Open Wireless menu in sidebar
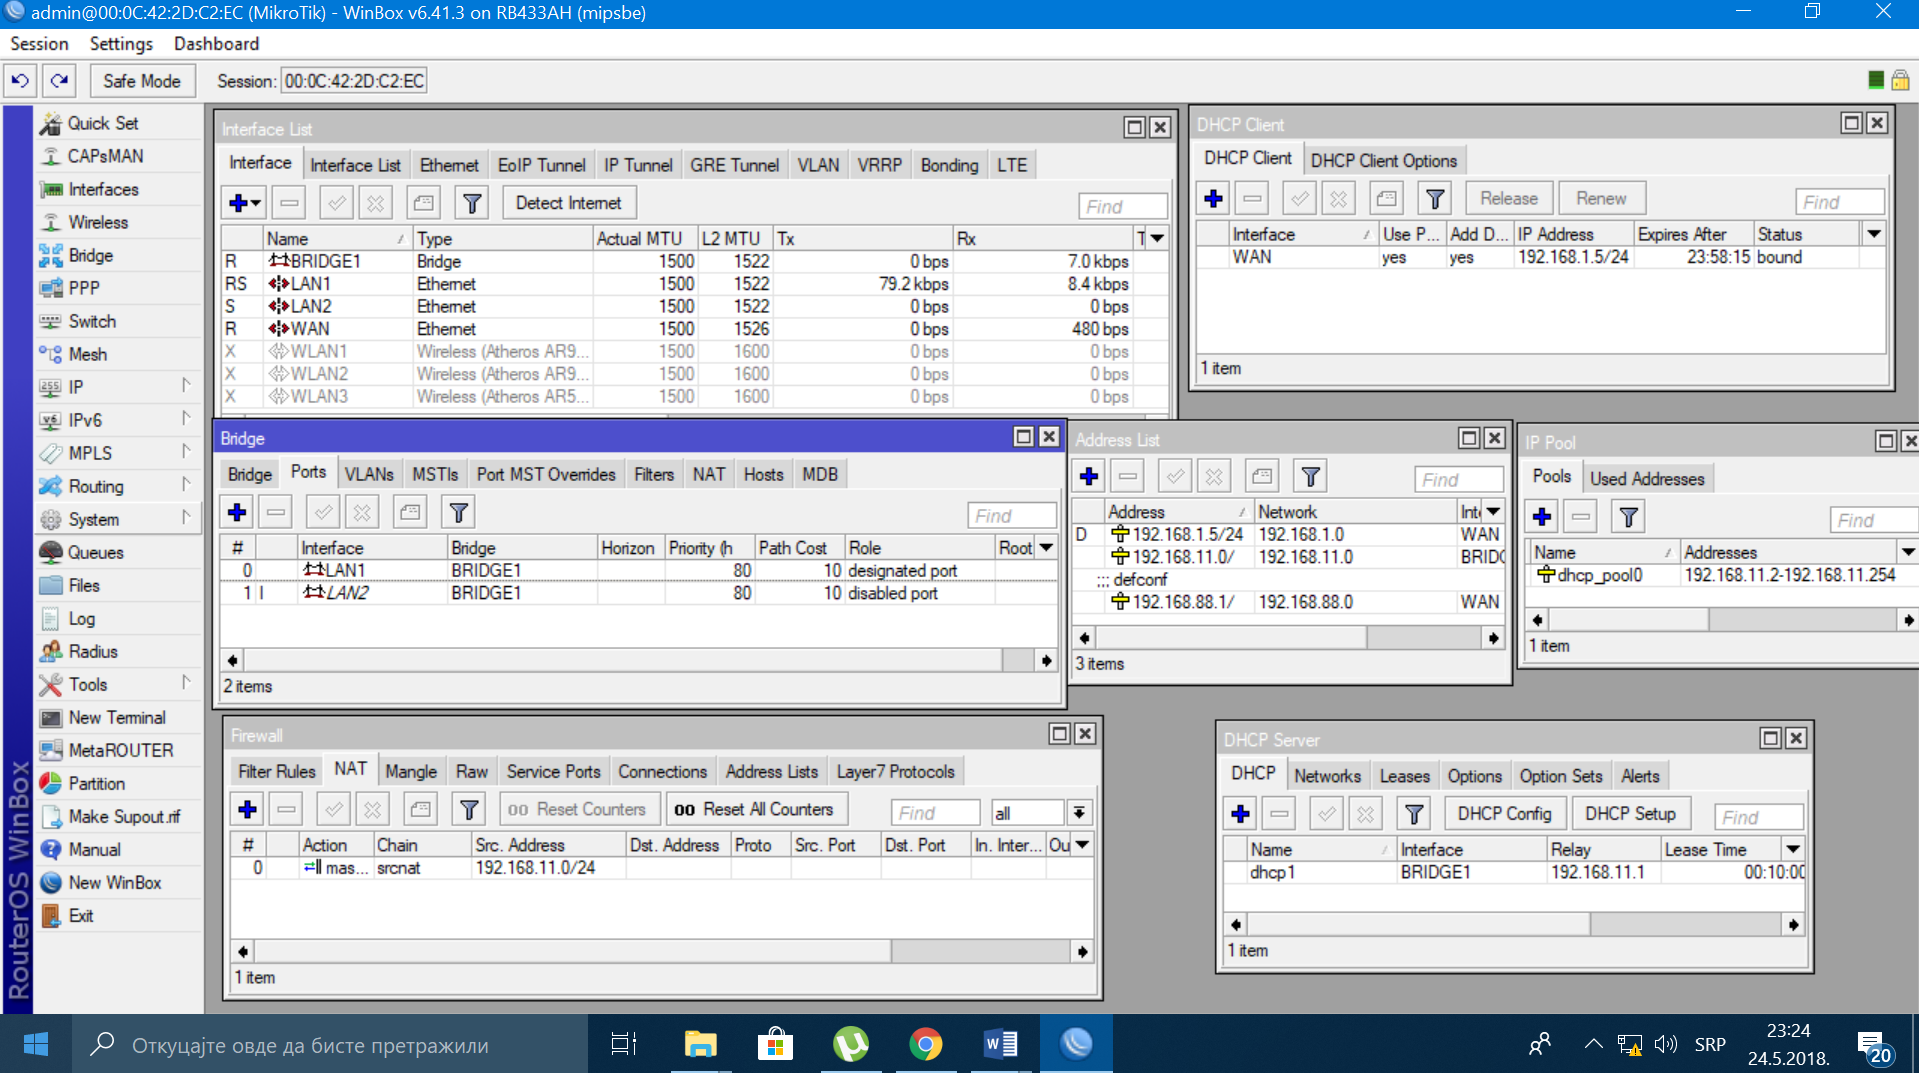 98,222
